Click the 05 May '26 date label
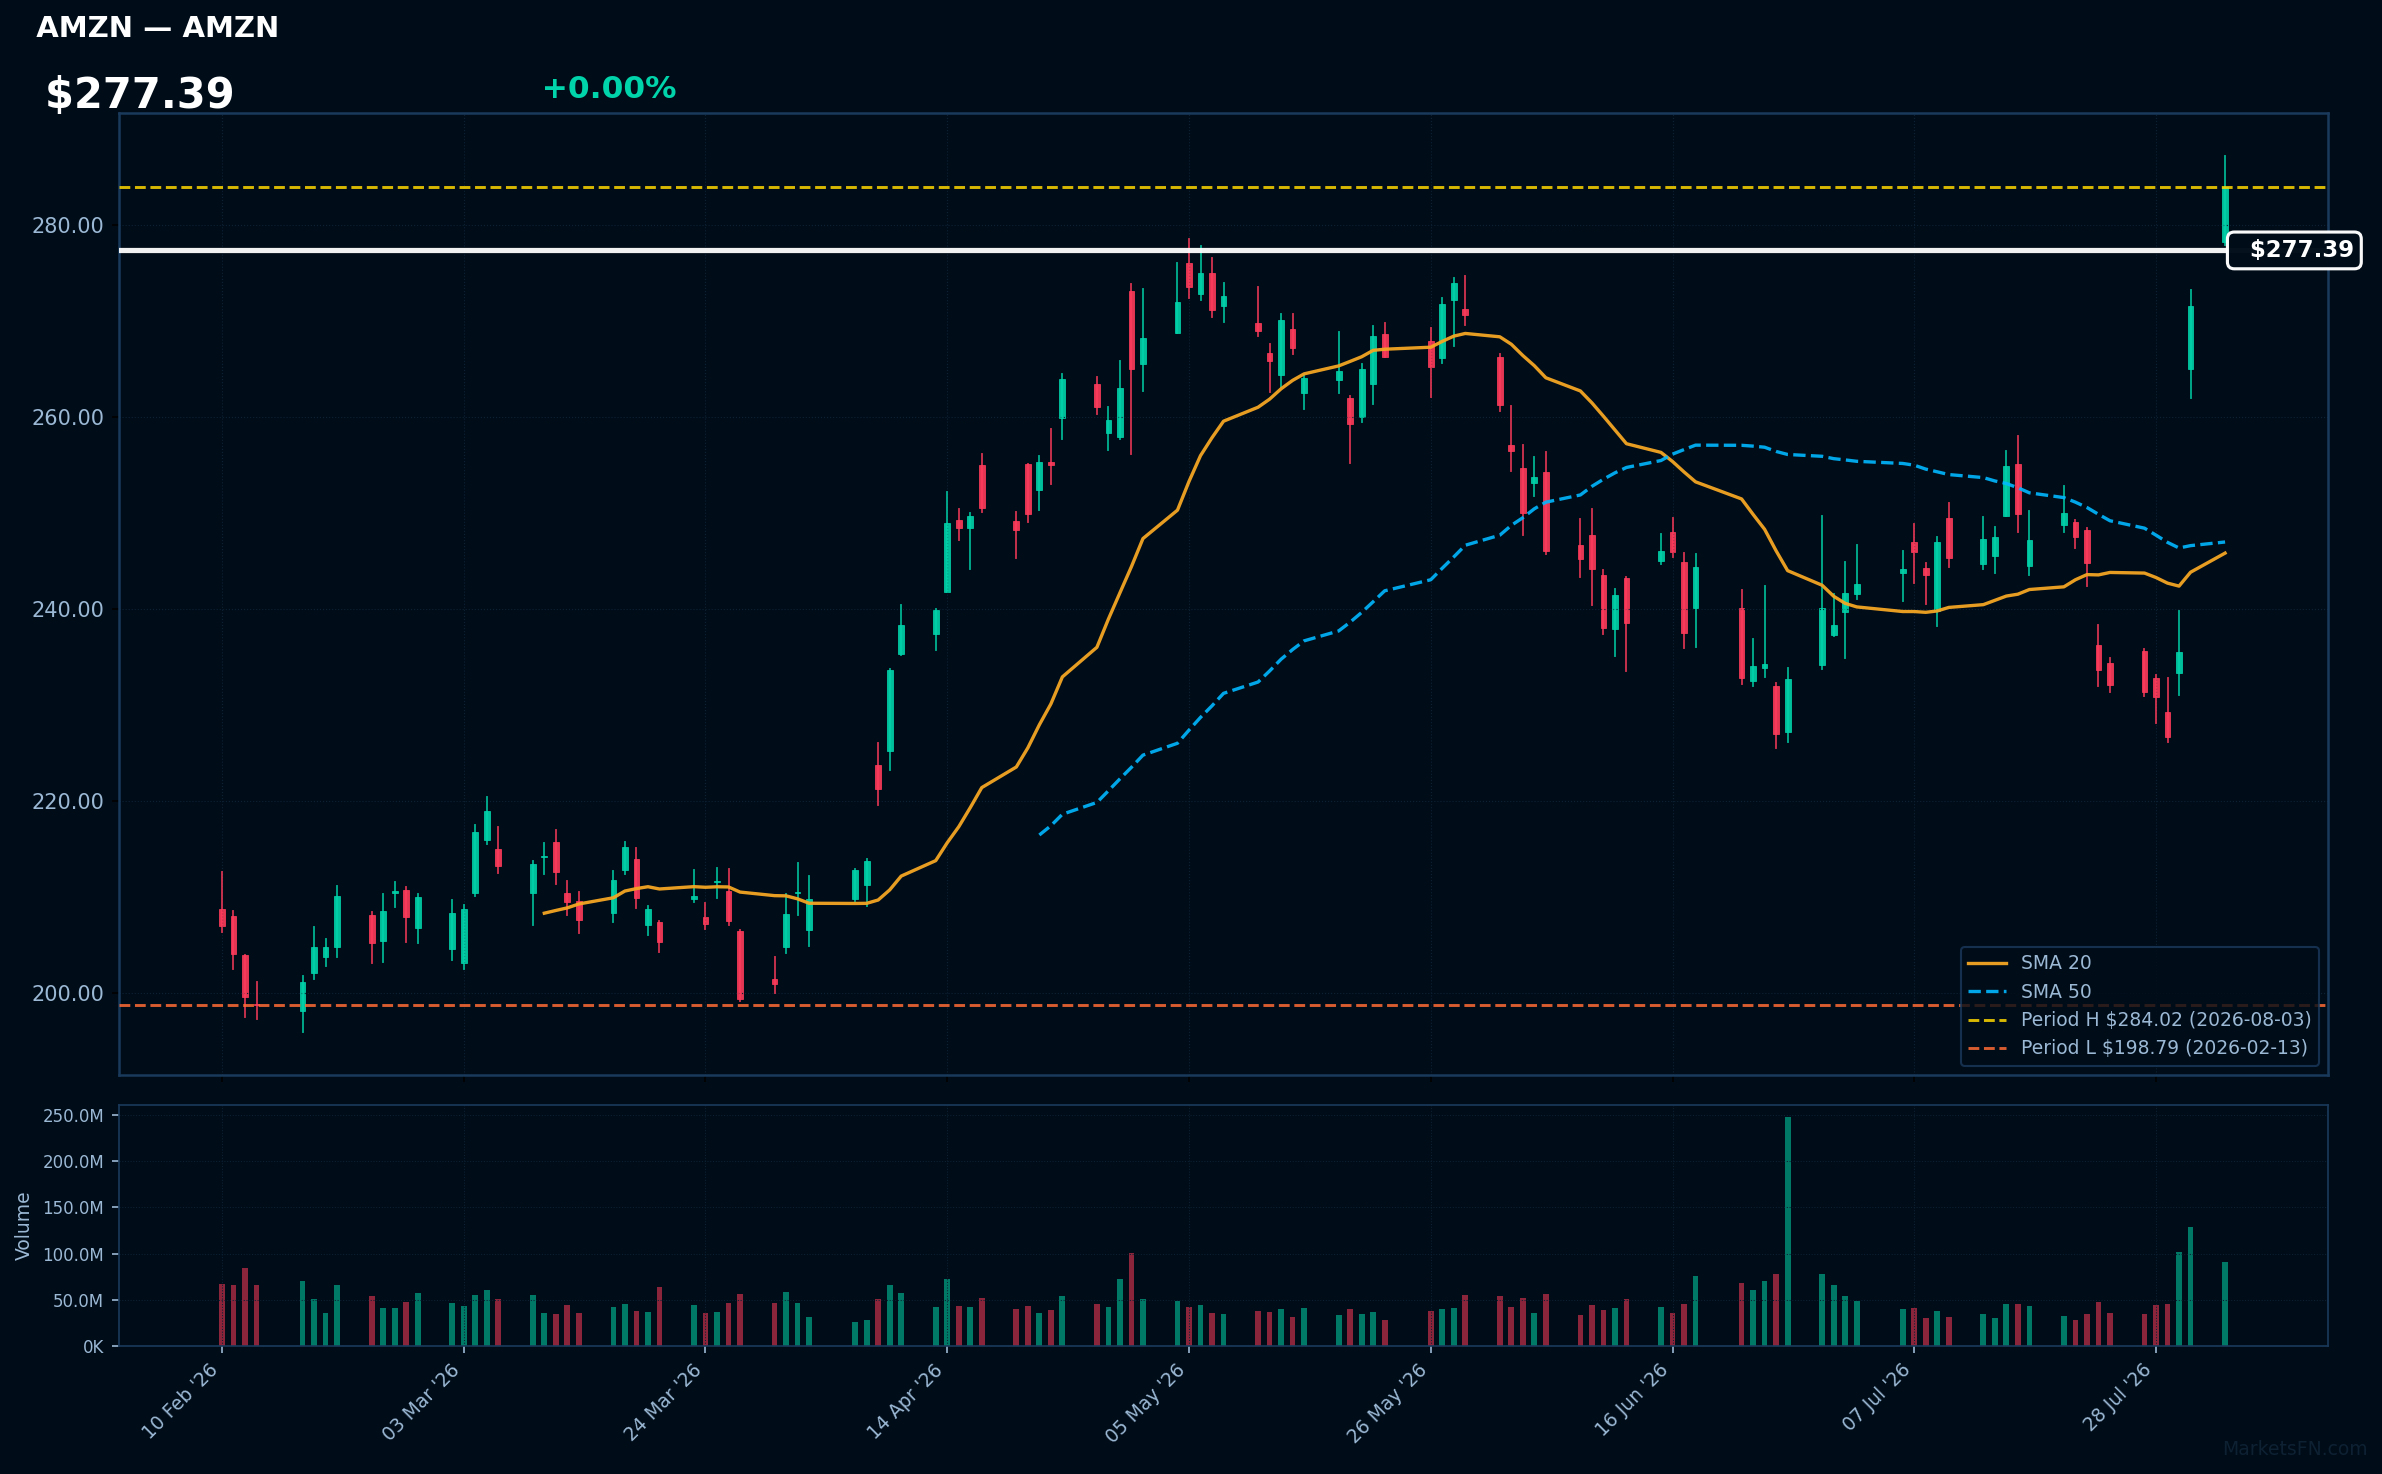2382x1474 pixels. pos(1146,1401)
